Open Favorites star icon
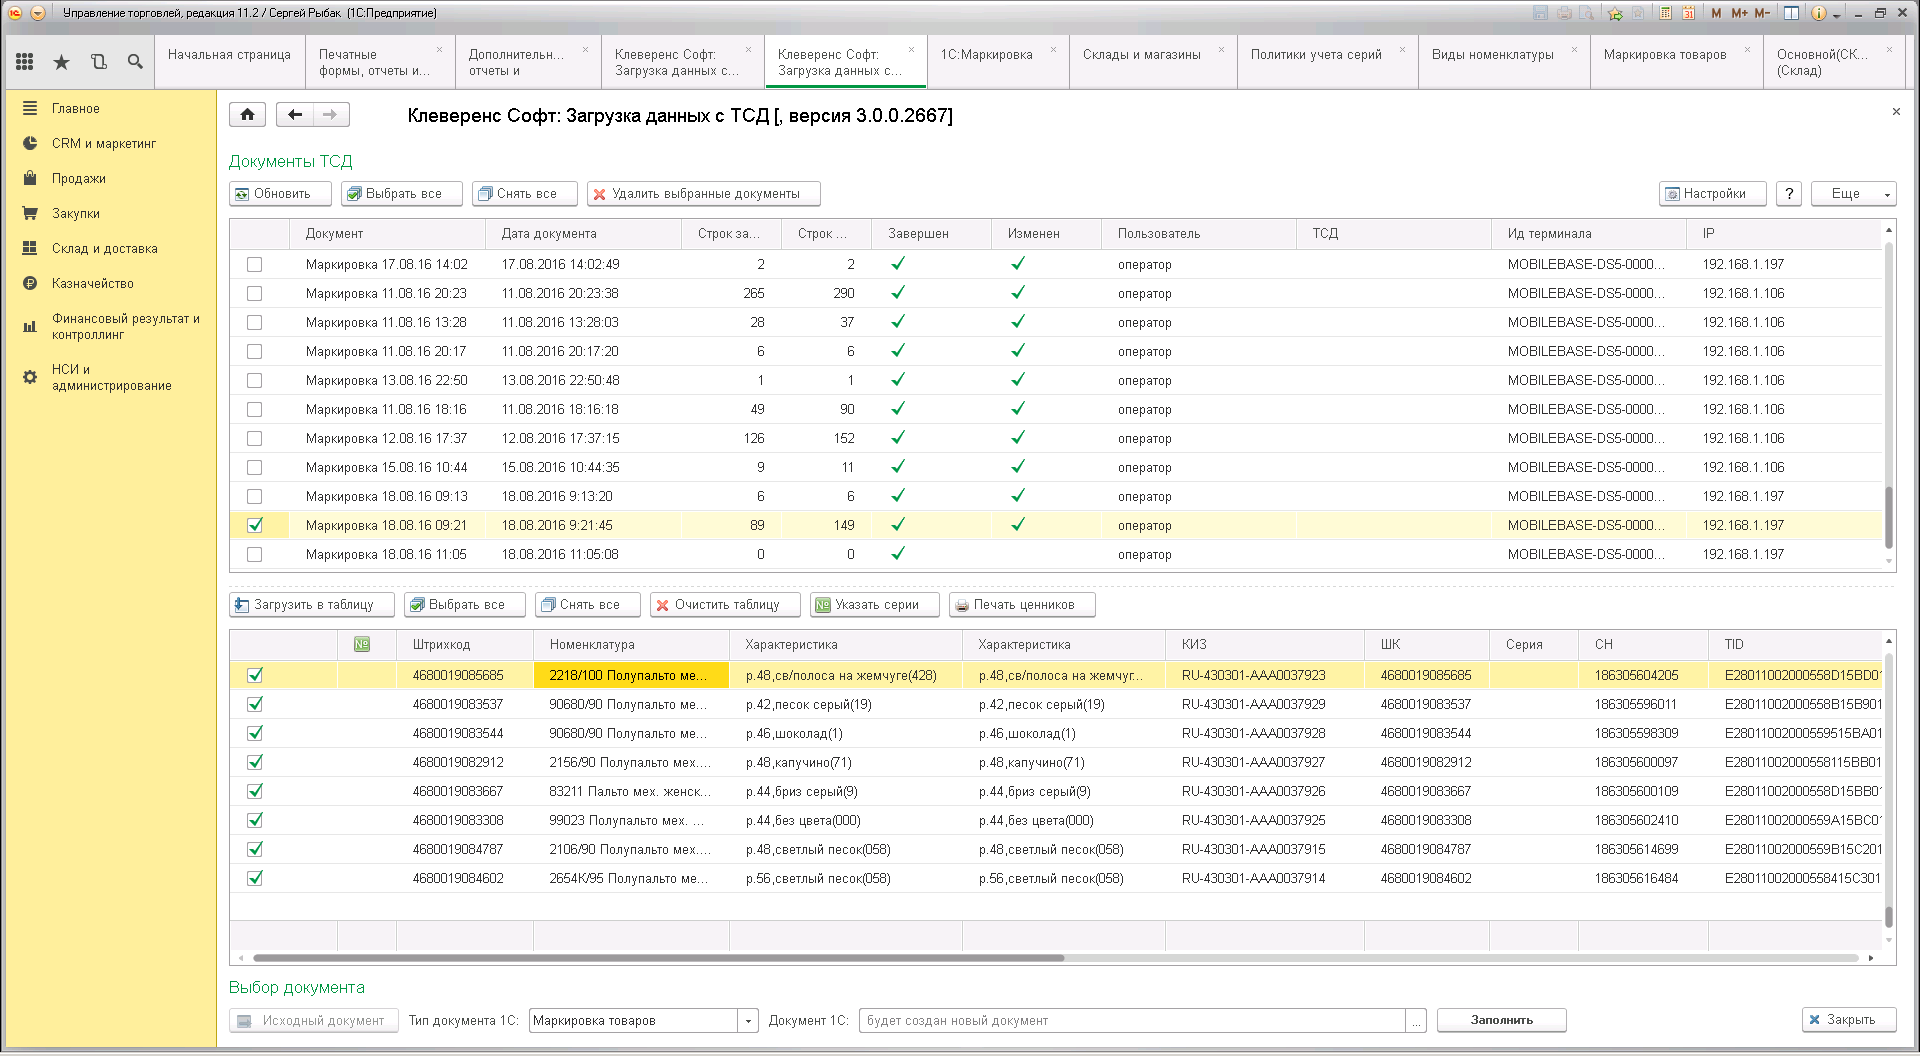The image size is (1920, 1056). pos(62,62)
